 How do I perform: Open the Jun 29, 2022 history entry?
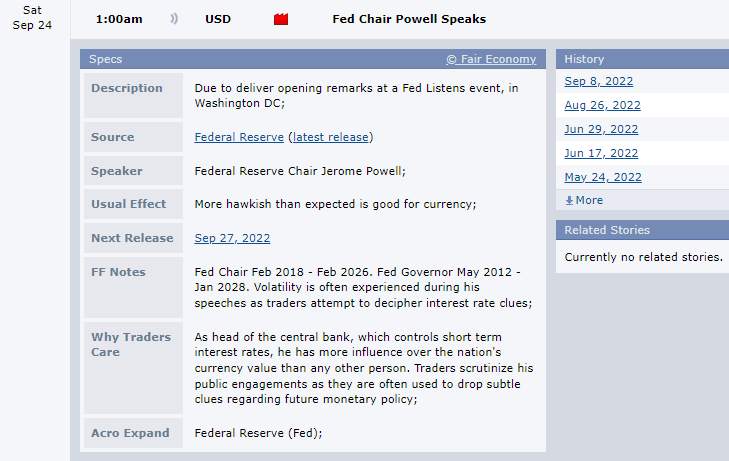pyautogui.click(x=601, y=129)
